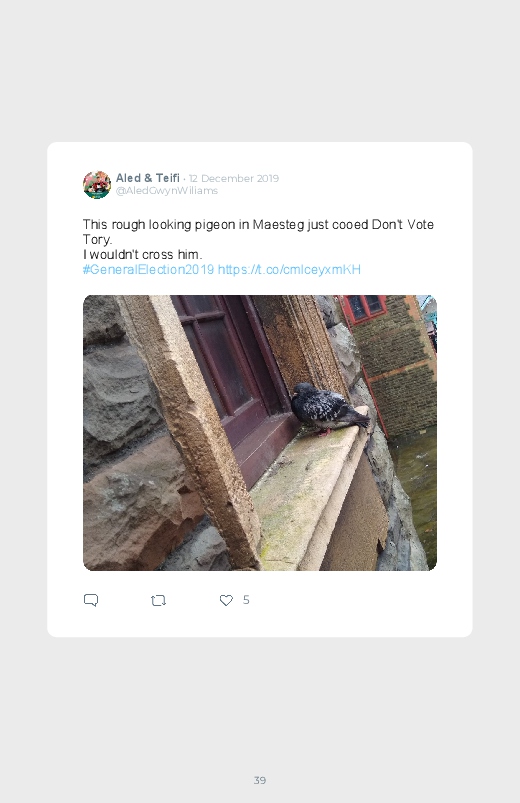Click the page number 39
Image resolution: width=520 pixels, height=803 pixels.
pos(260,780)
